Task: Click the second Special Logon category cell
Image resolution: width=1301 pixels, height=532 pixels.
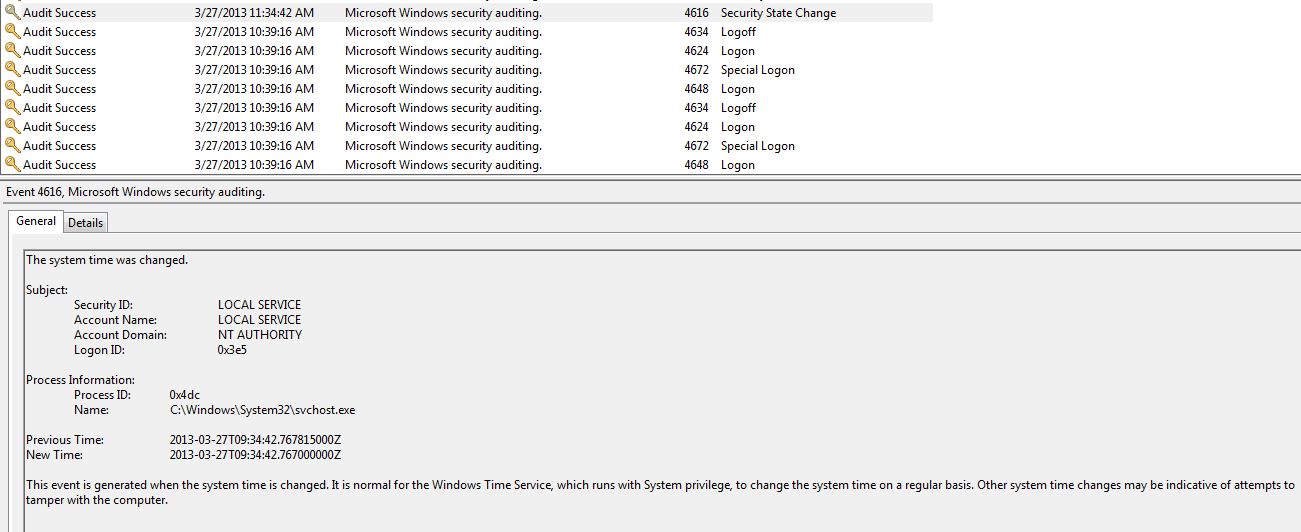Action: [758, 146]
